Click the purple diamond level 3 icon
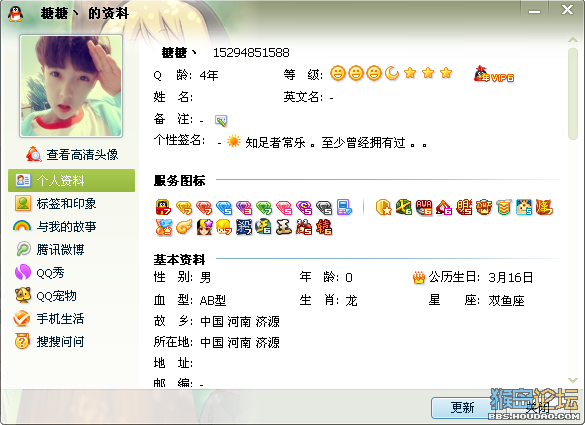This screenshot has width=585, height=425. coord(244,207)
